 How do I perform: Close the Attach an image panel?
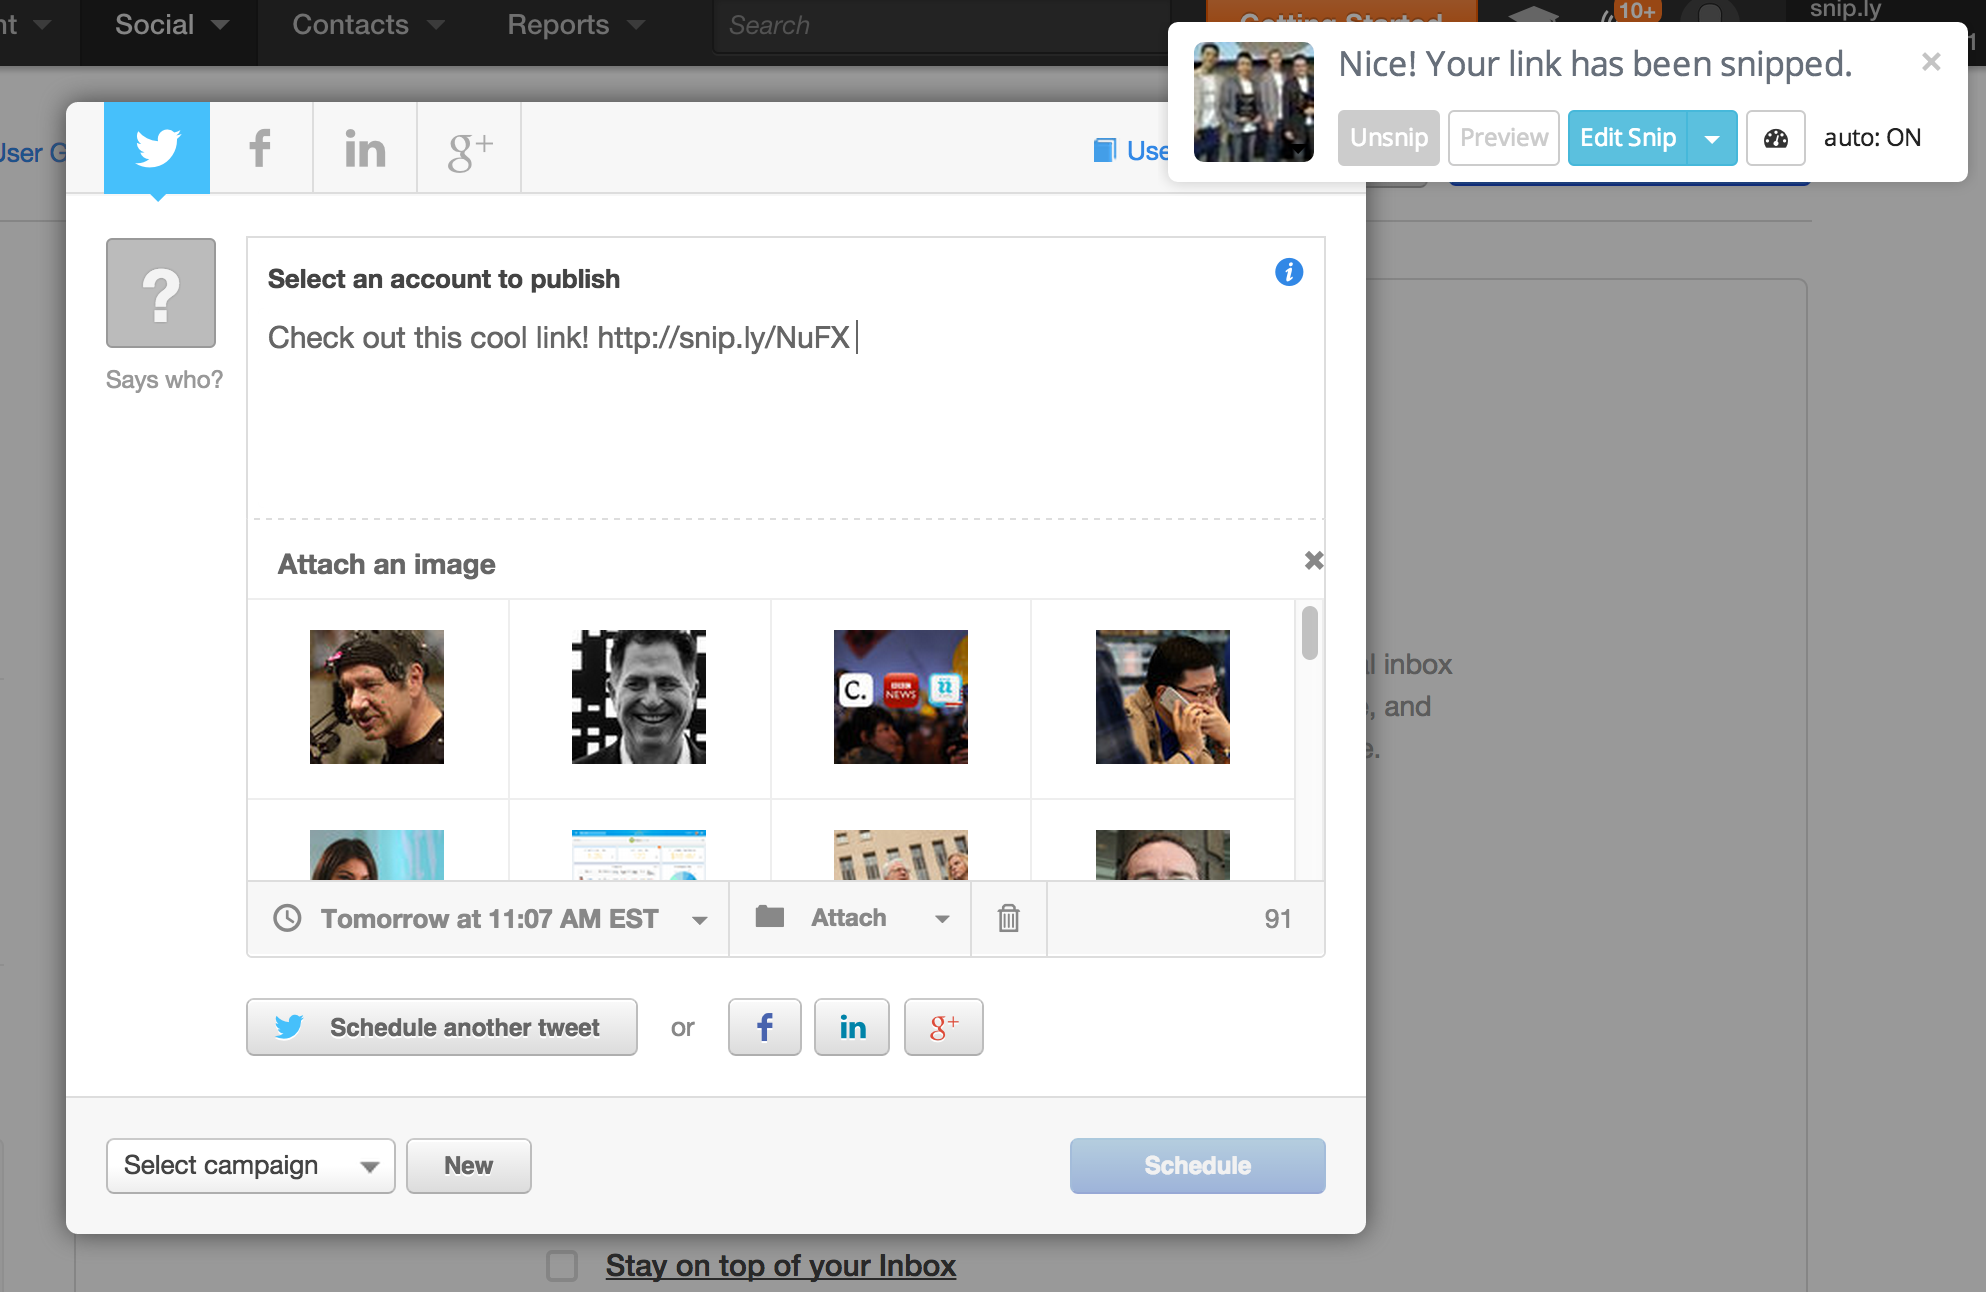pos(1313,561)
